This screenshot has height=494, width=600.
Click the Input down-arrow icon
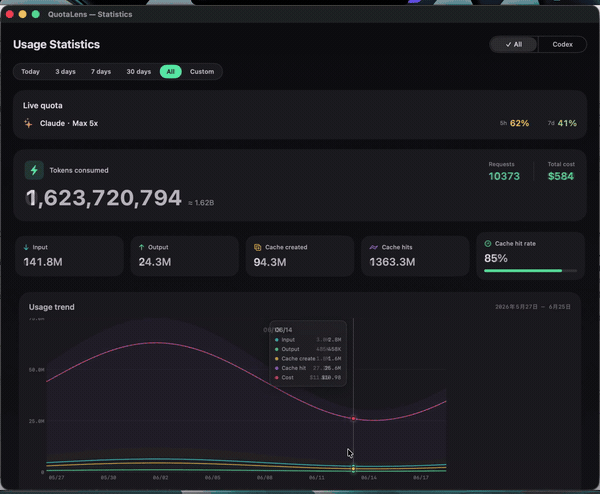pyautogui.click(x=26, y=247)
